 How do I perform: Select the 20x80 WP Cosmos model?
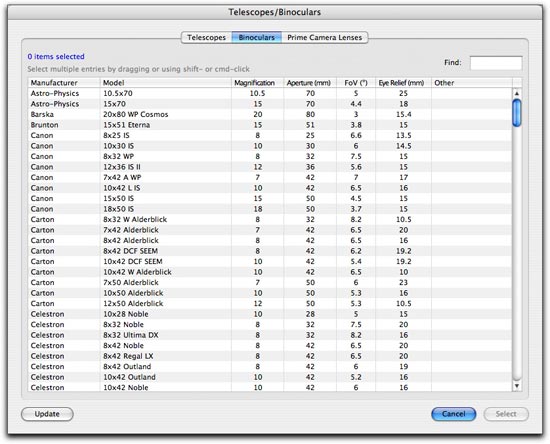pyautogui.click(x=135, y=114)
